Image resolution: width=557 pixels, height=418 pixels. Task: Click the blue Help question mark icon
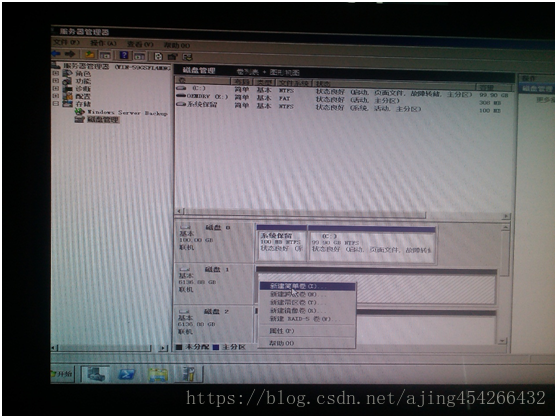click(124, 55)
